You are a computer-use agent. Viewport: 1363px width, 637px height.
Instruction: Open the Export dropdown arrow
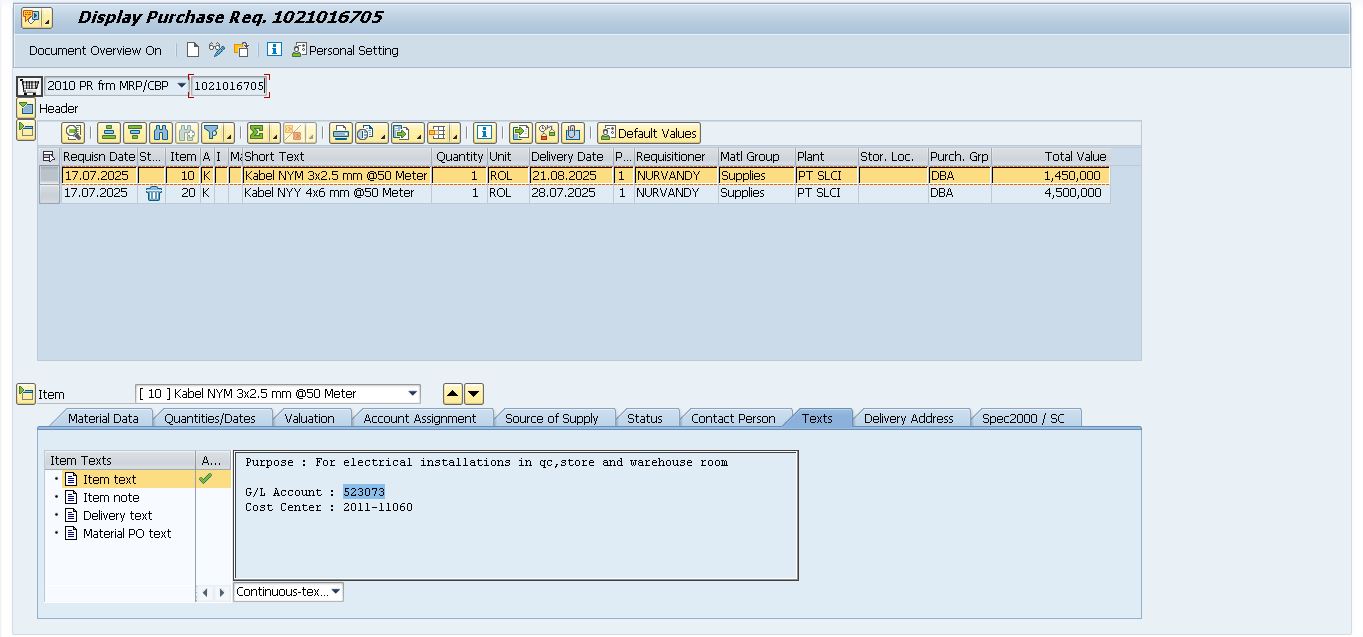pos(419,133)
